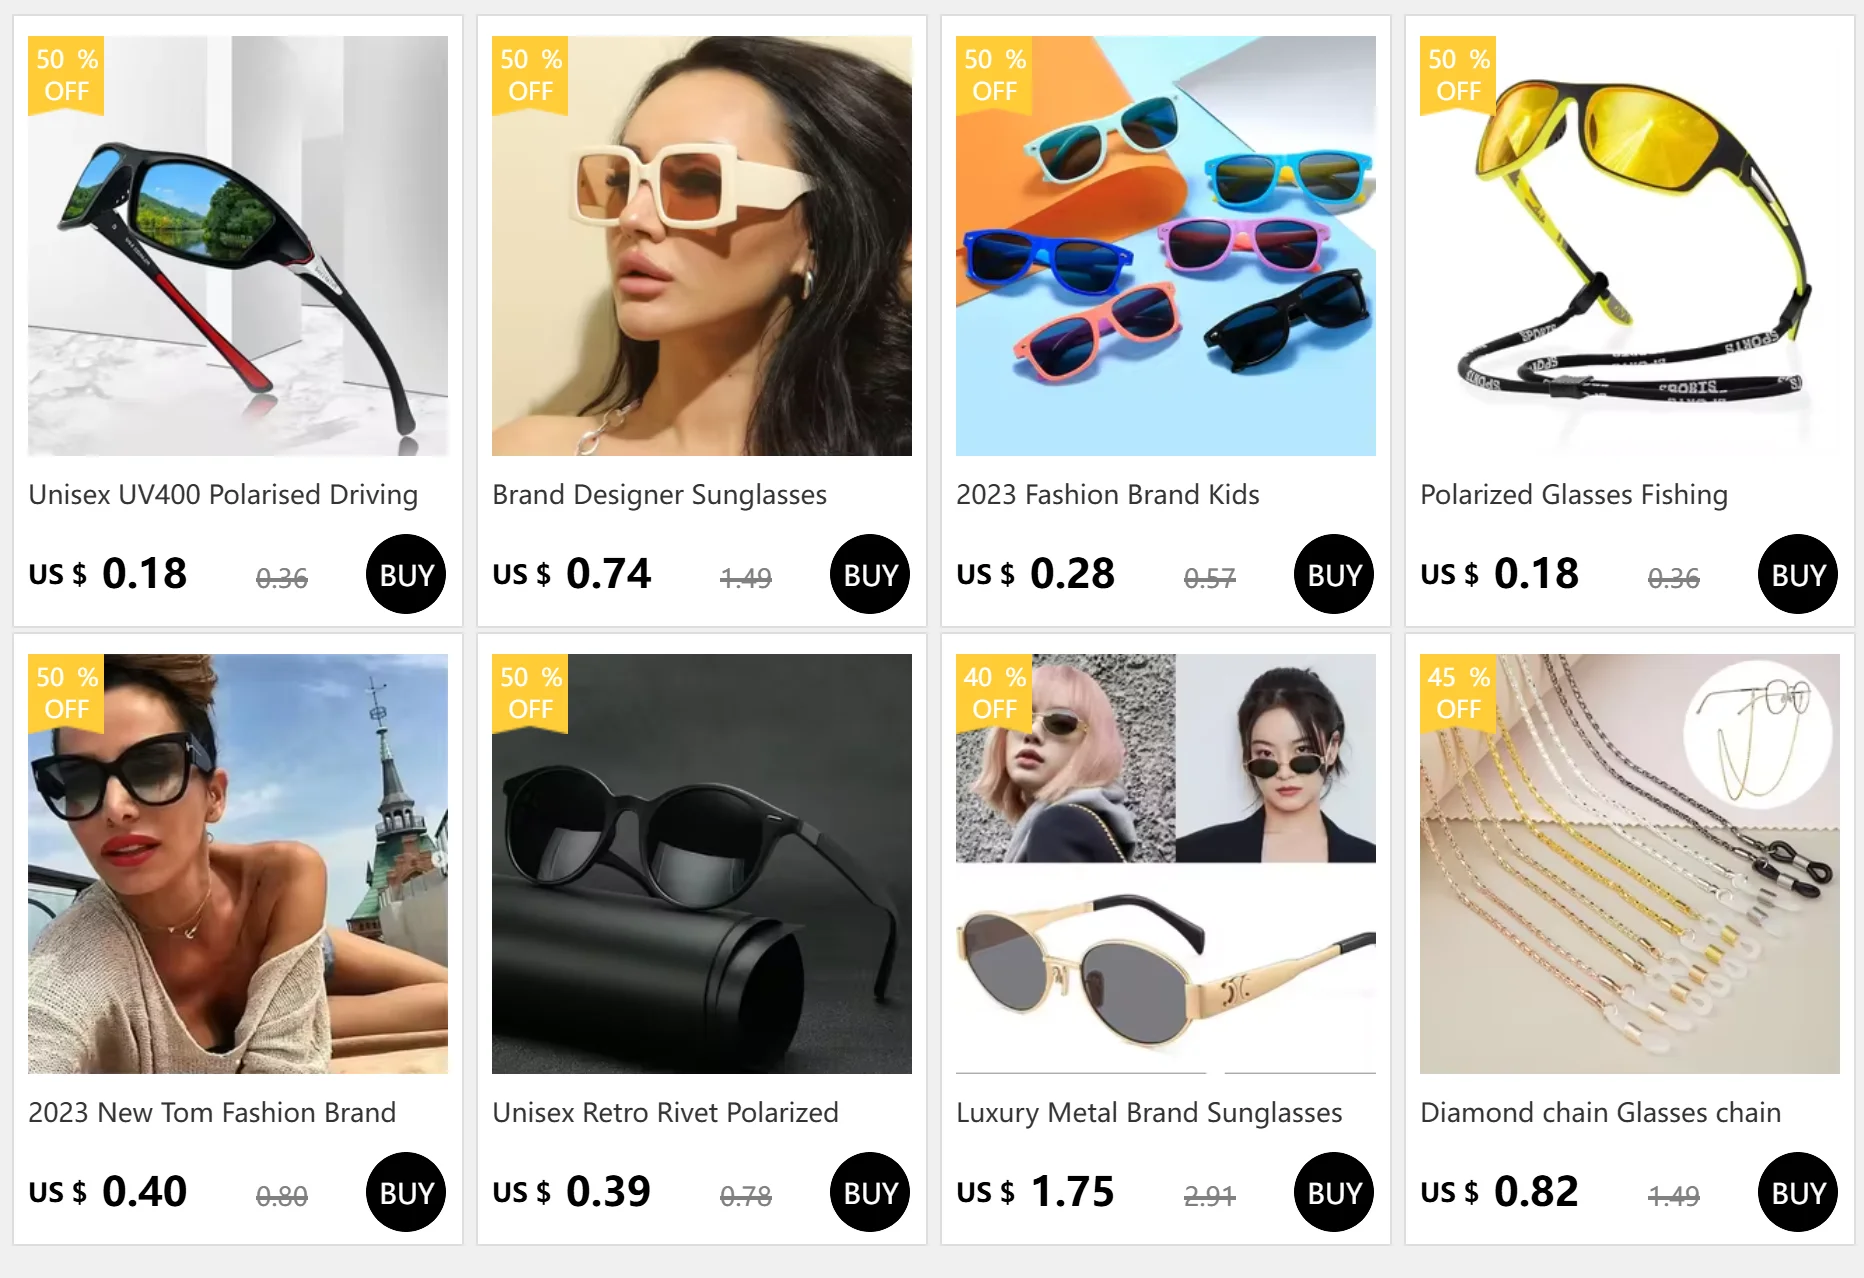Open the white square-frame sunglasses photo
The width and height of the screenshot is (1864, 1278).
pos(702,246)
